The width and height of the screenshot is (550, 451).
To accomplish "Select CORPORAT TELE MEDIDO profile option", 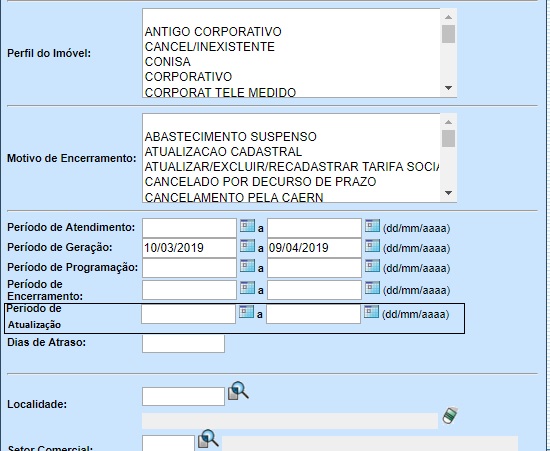I will tap(220, 92).
